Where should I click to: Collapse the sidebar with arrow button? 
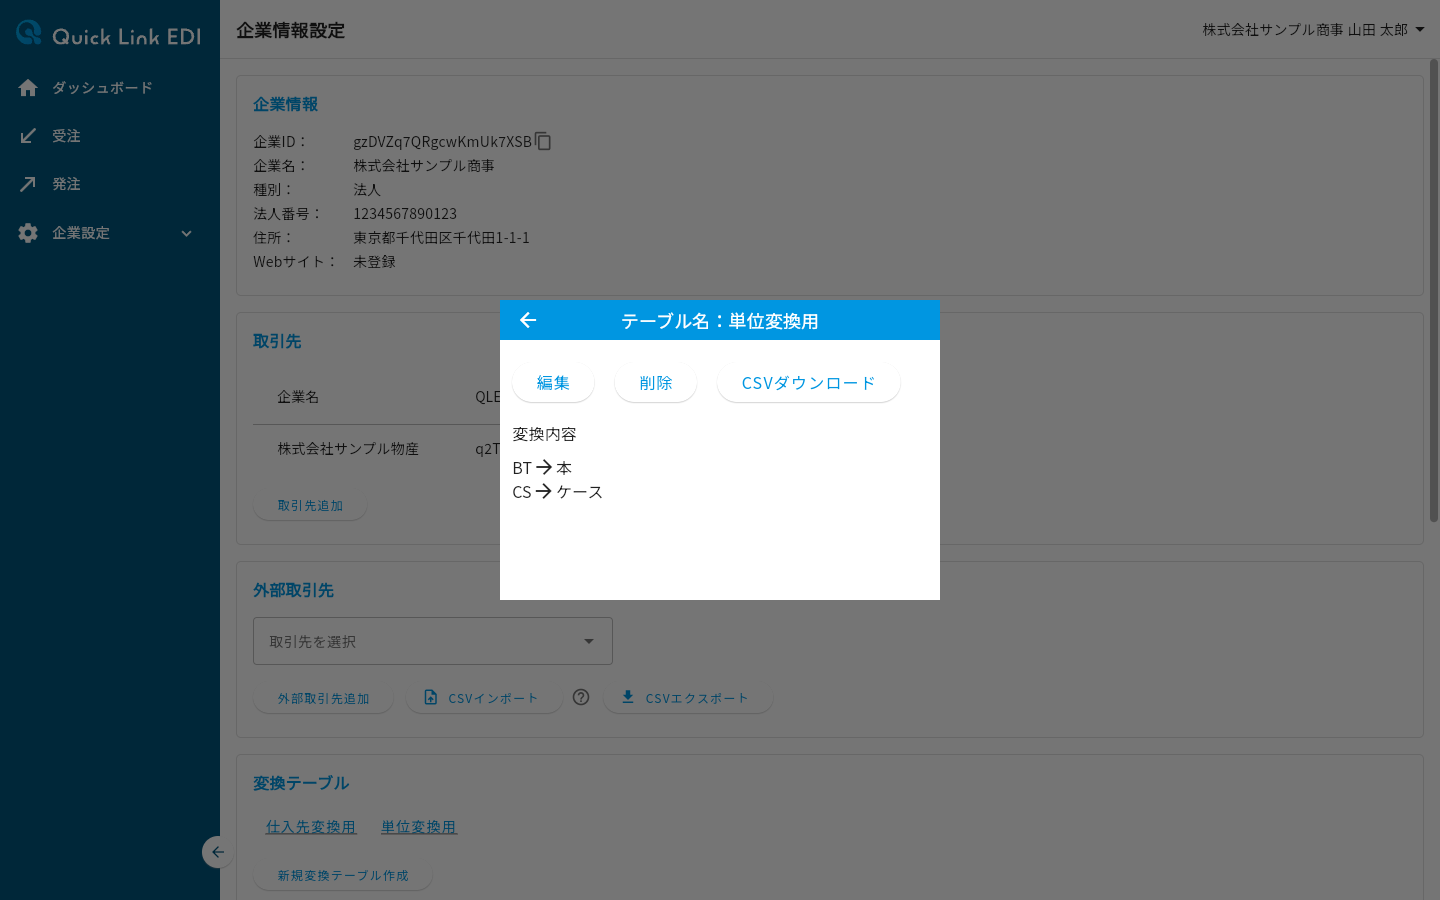point(217,852)
